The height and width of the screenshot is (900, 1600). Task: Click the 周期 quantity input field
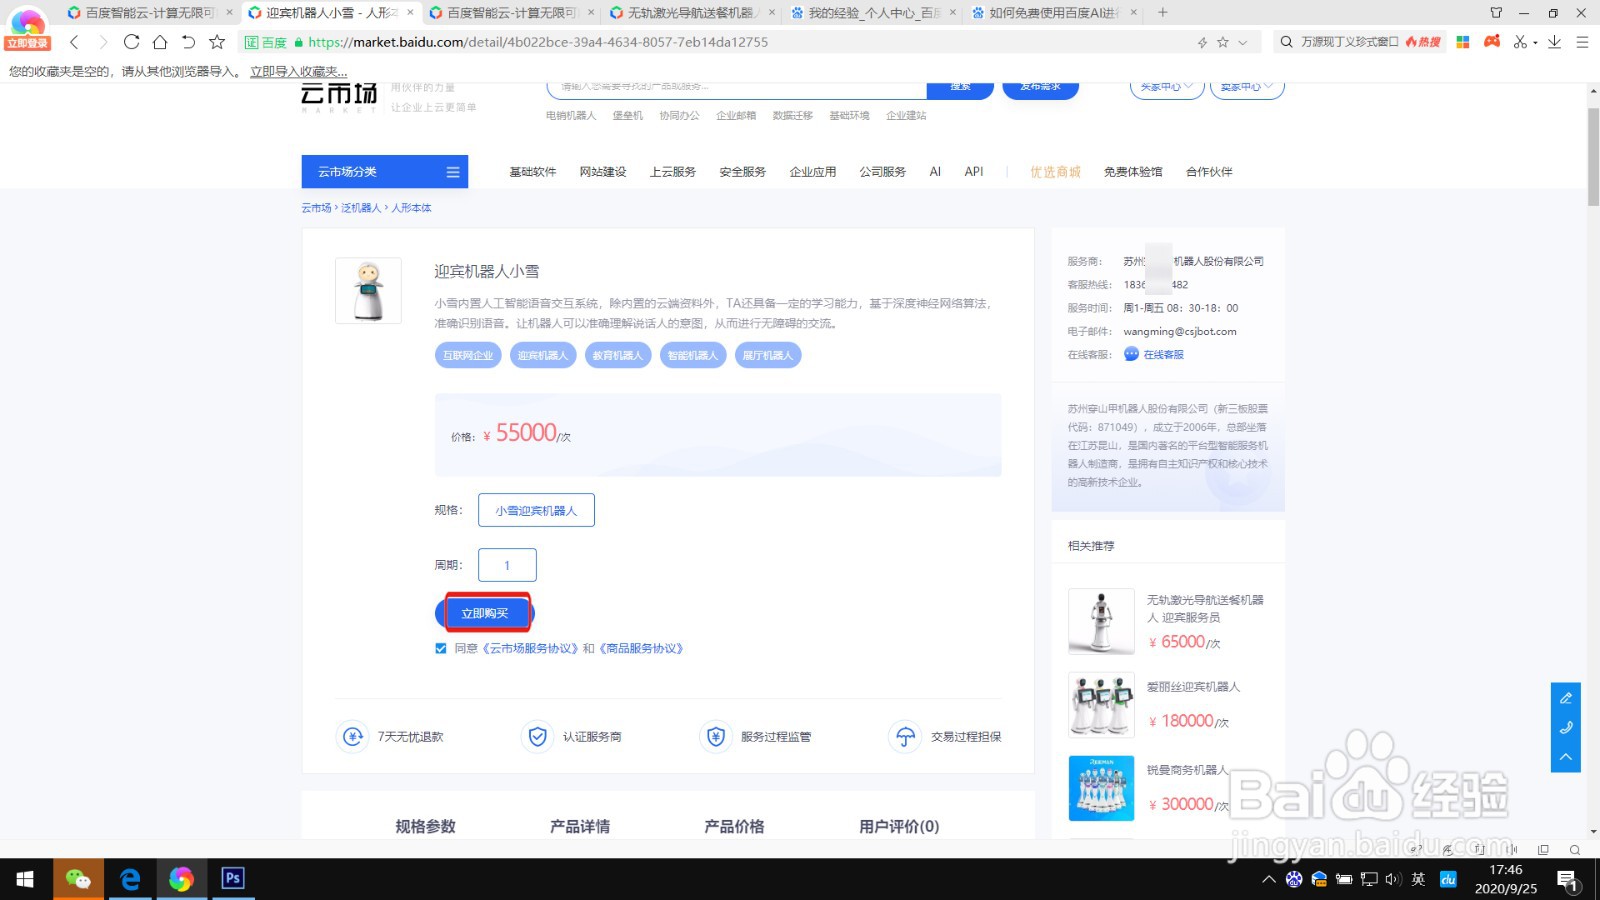(507, 565)
